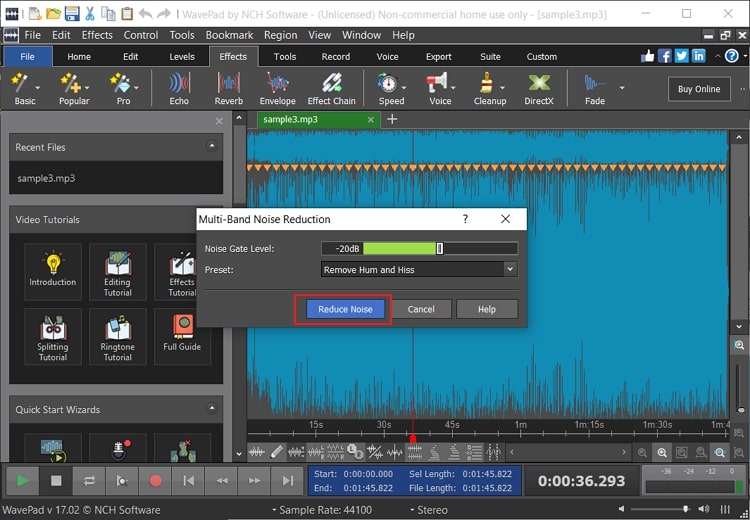The image size is (750, 520).
Task: Stop playback
Action: click(56, 480)
